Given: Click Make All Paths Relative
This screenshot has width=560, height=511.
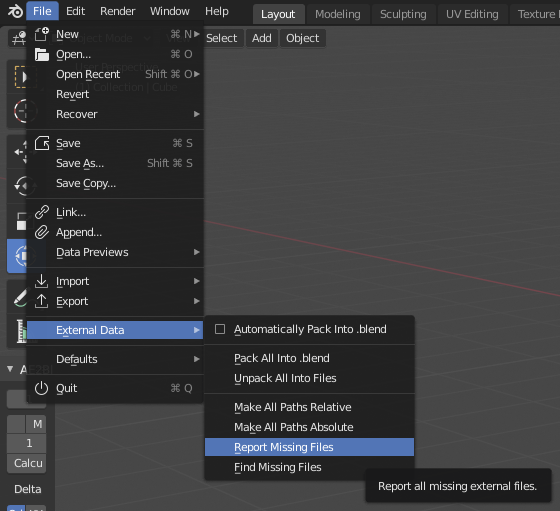Looking at the screenshot, I should (x=309, y=407).
